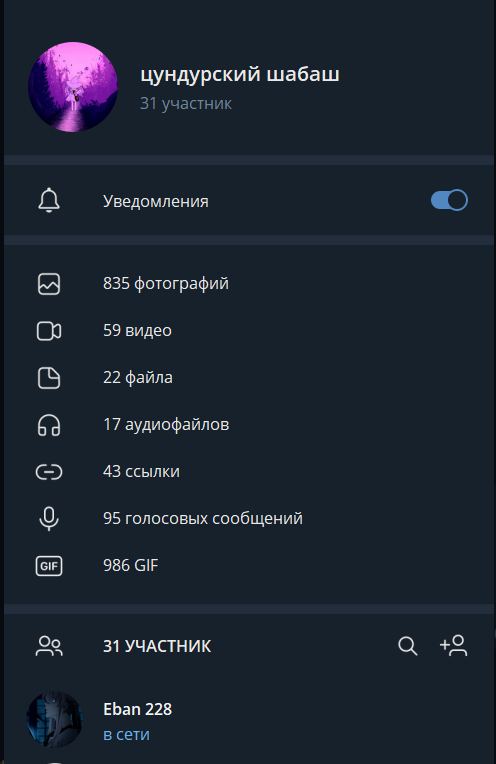The height and width of the screenshot is (764, 496).
Task: Click the microphone voice messages icon
Action: click(x=49, y=518)
